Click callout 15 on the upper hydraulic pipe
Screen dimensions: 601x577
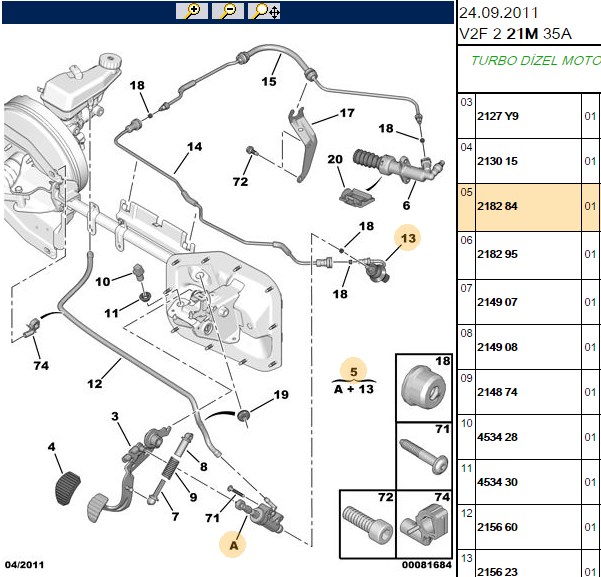point(269,81)
